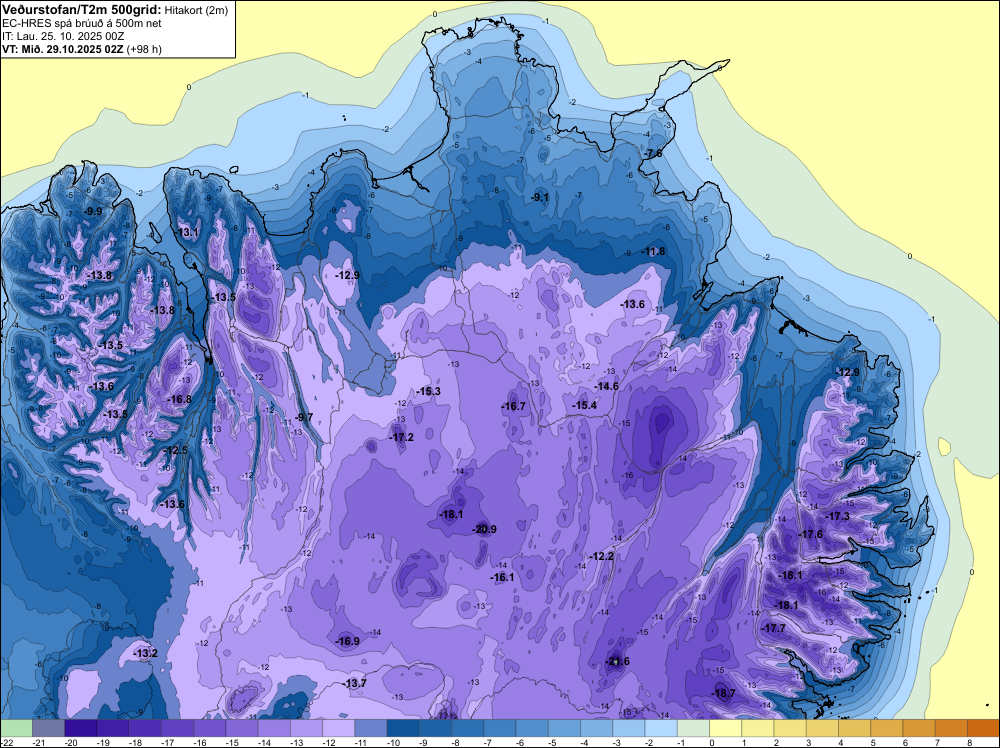The width and height of the screenshot is (1000, 748).
Task: Select the -9.9 temperature label
Action: click(93, 211)
